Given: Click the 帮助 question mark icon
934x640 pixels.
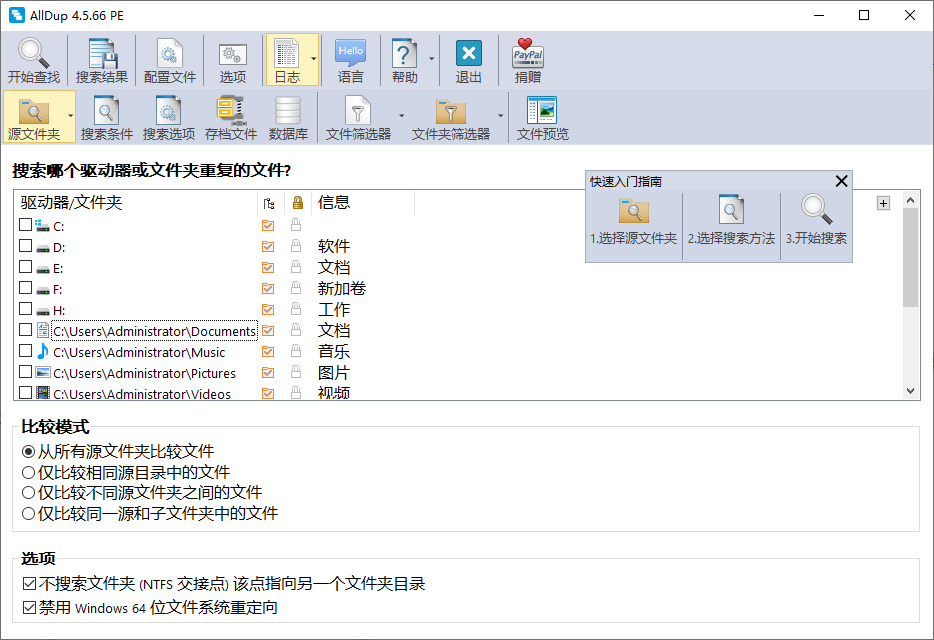Looking at the screenshot, I should 404,60.
